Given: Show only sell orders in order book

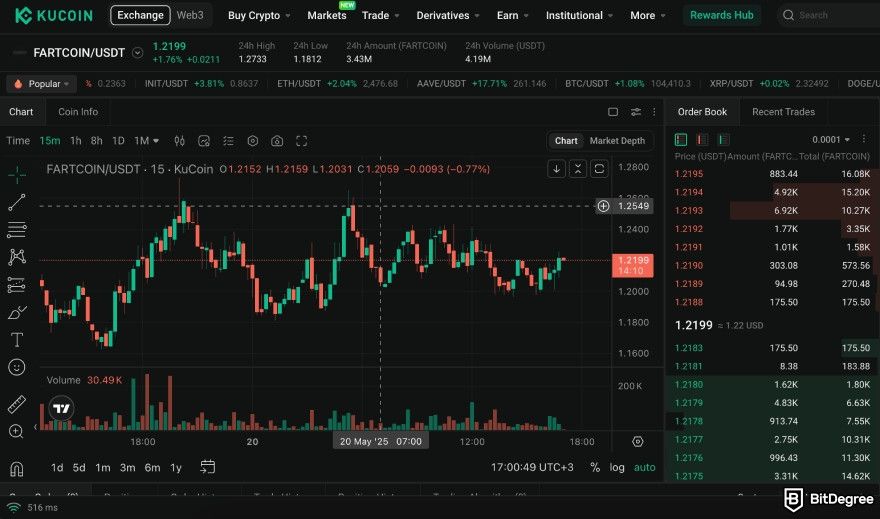Looking at the screenshot, I should [702, 139].
